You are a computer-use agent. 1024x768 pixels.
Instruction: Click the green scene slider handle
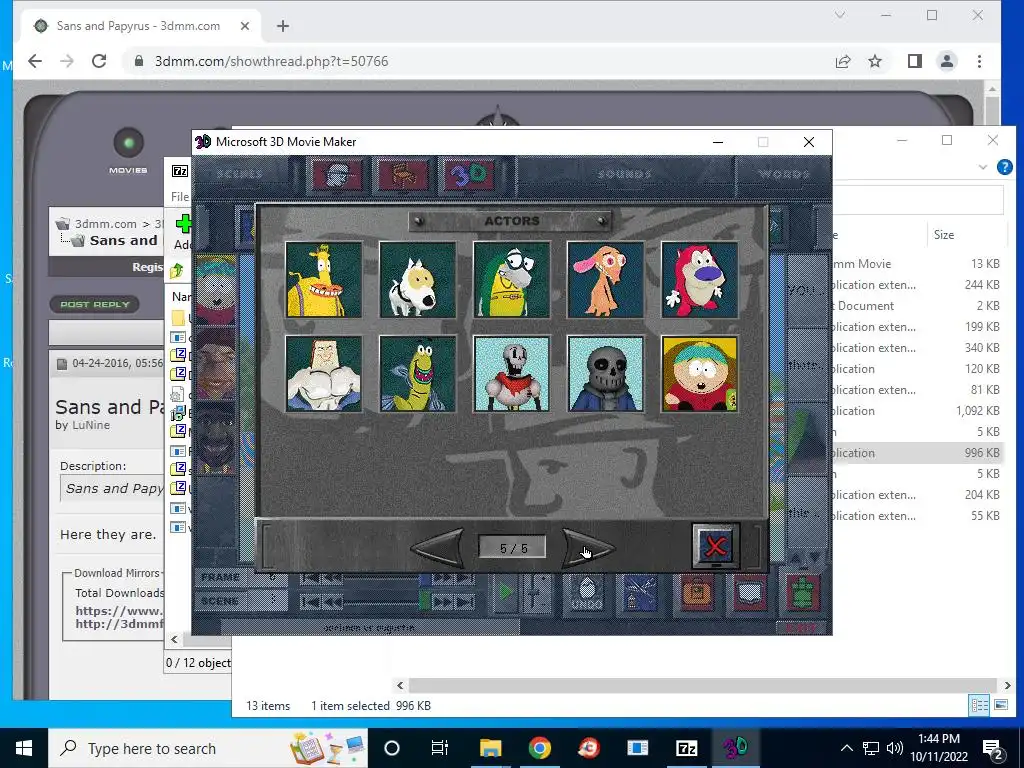click(425, 601)
